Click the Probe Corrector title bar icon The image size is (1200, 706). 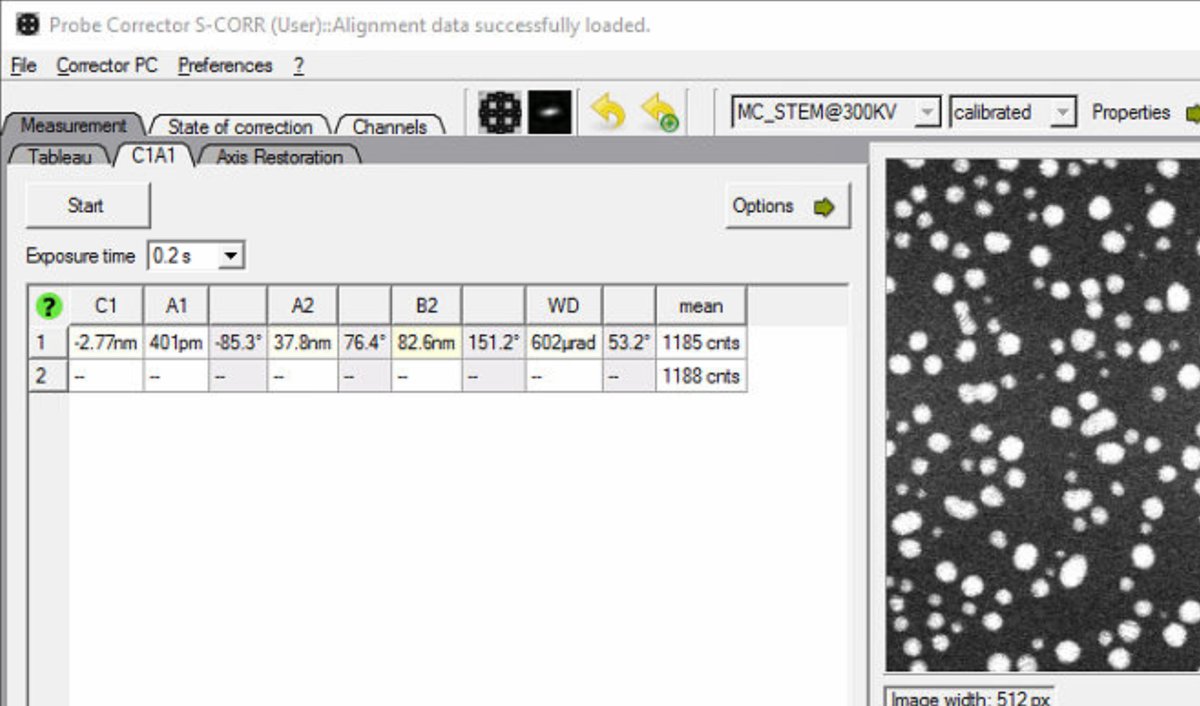(27, 24)
